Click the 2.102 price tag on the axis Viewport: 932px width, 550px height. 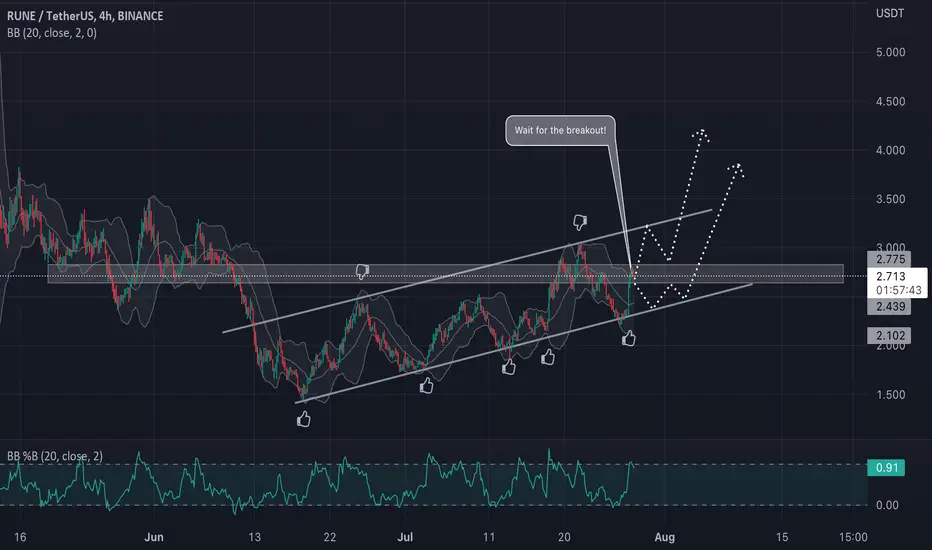890,335
